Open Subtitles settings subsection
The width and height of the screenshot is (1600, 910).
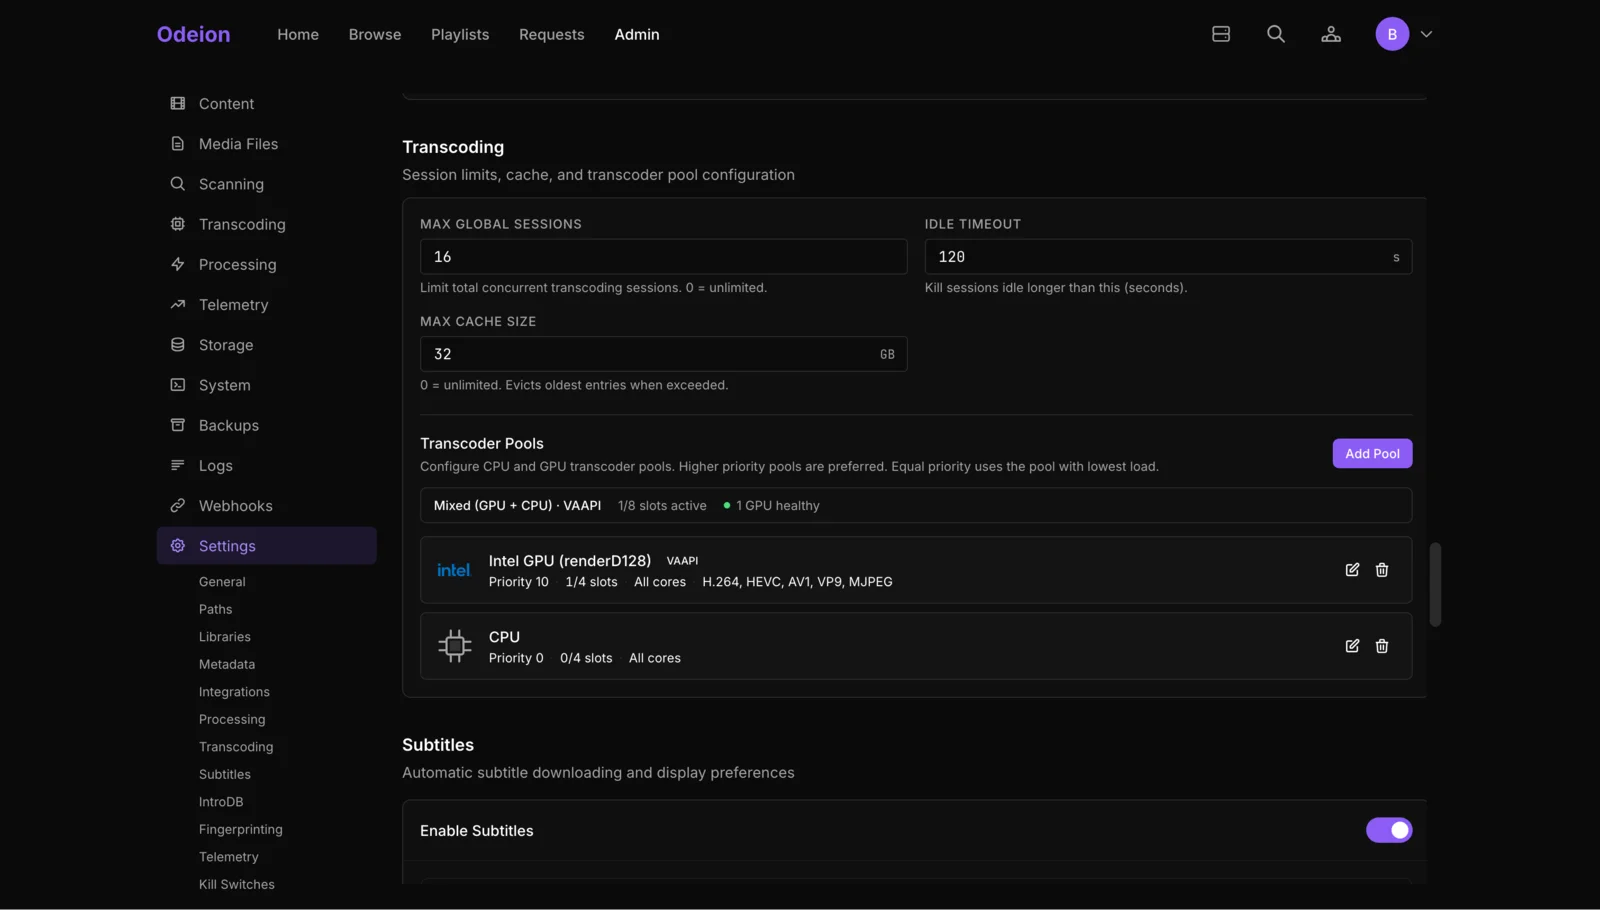pyautogui.click(x=224, y=774)
